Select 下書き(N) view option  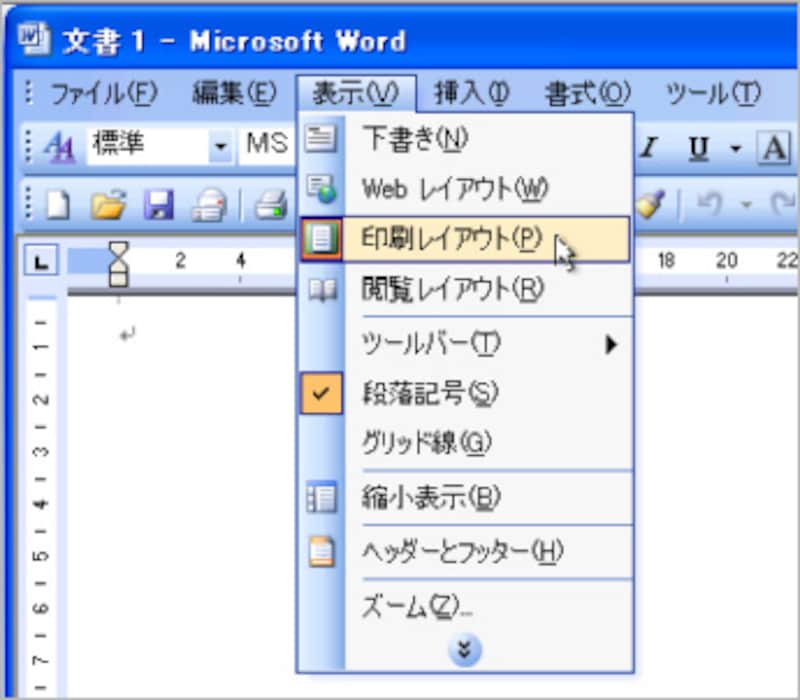click(465, 139)
